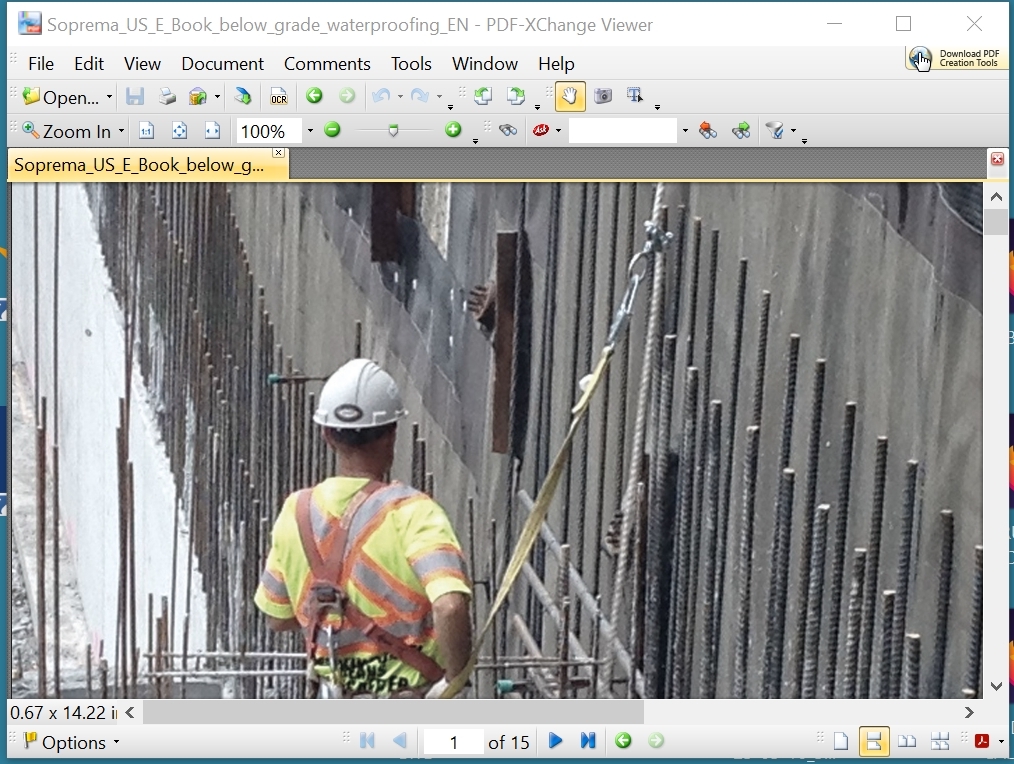Expand the zoom percentage dropdown
Screen dimensions: 1014x764
click(310, 131)
